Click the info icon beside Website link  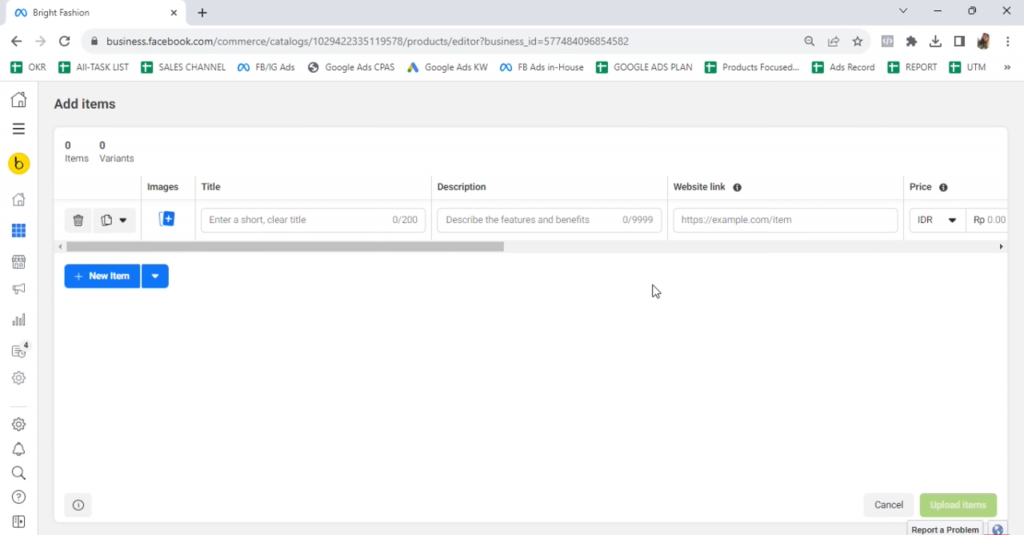coord(737,187)
